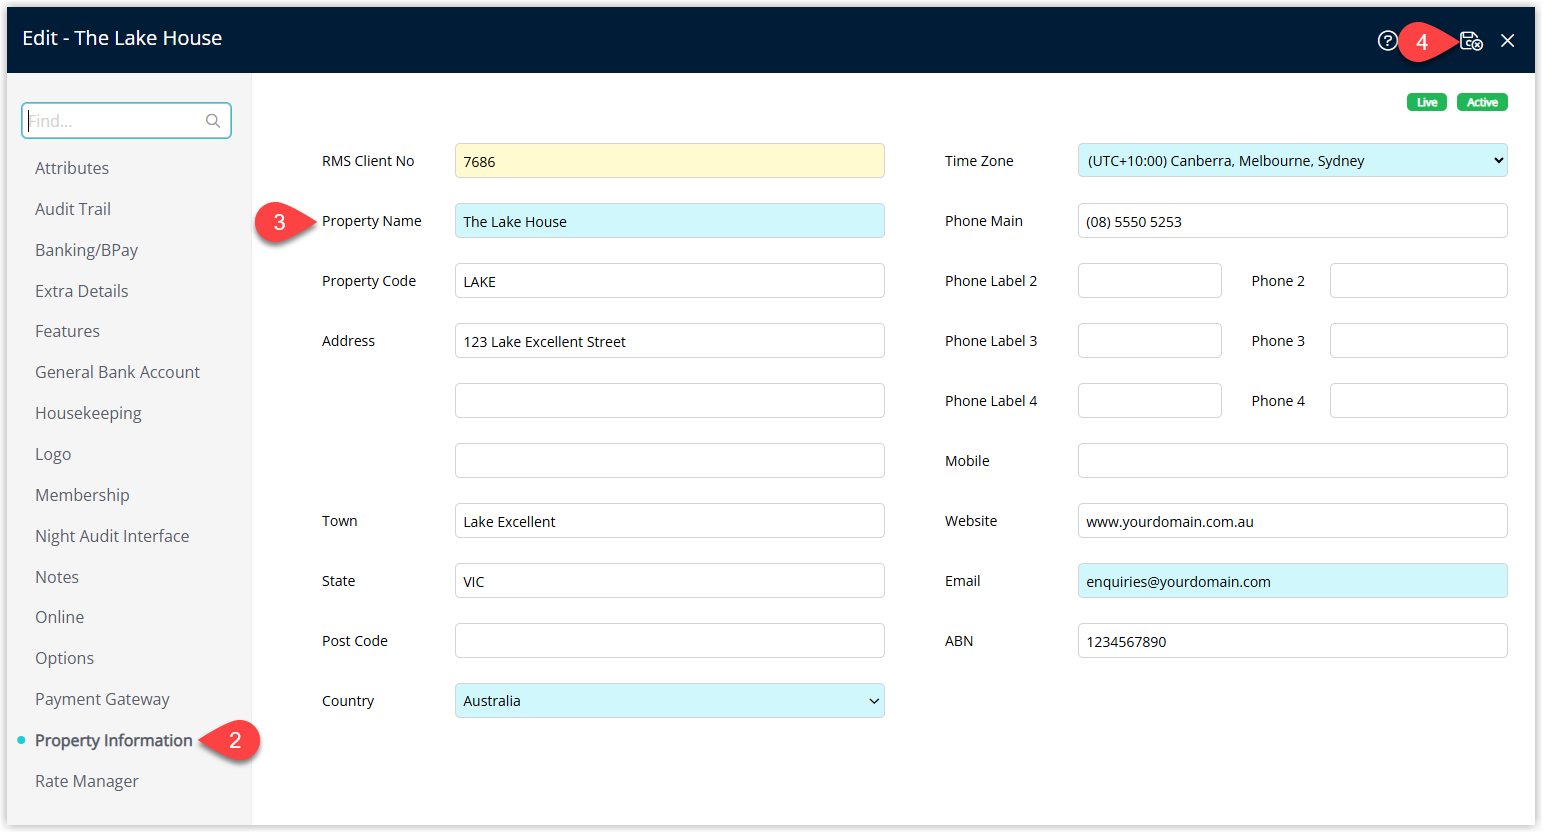
Task: Click the Phone Label 2 field
Action: (x=1149, y=280)
